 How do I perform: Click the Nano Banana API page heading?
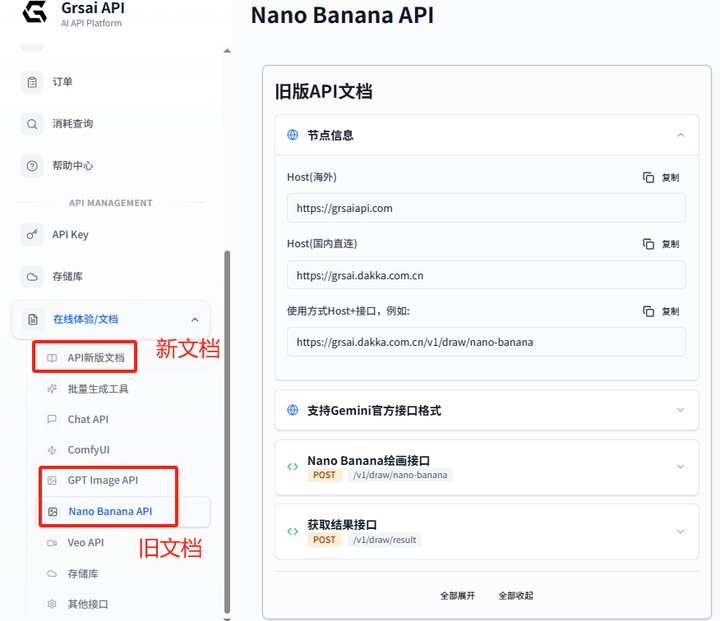342,15
